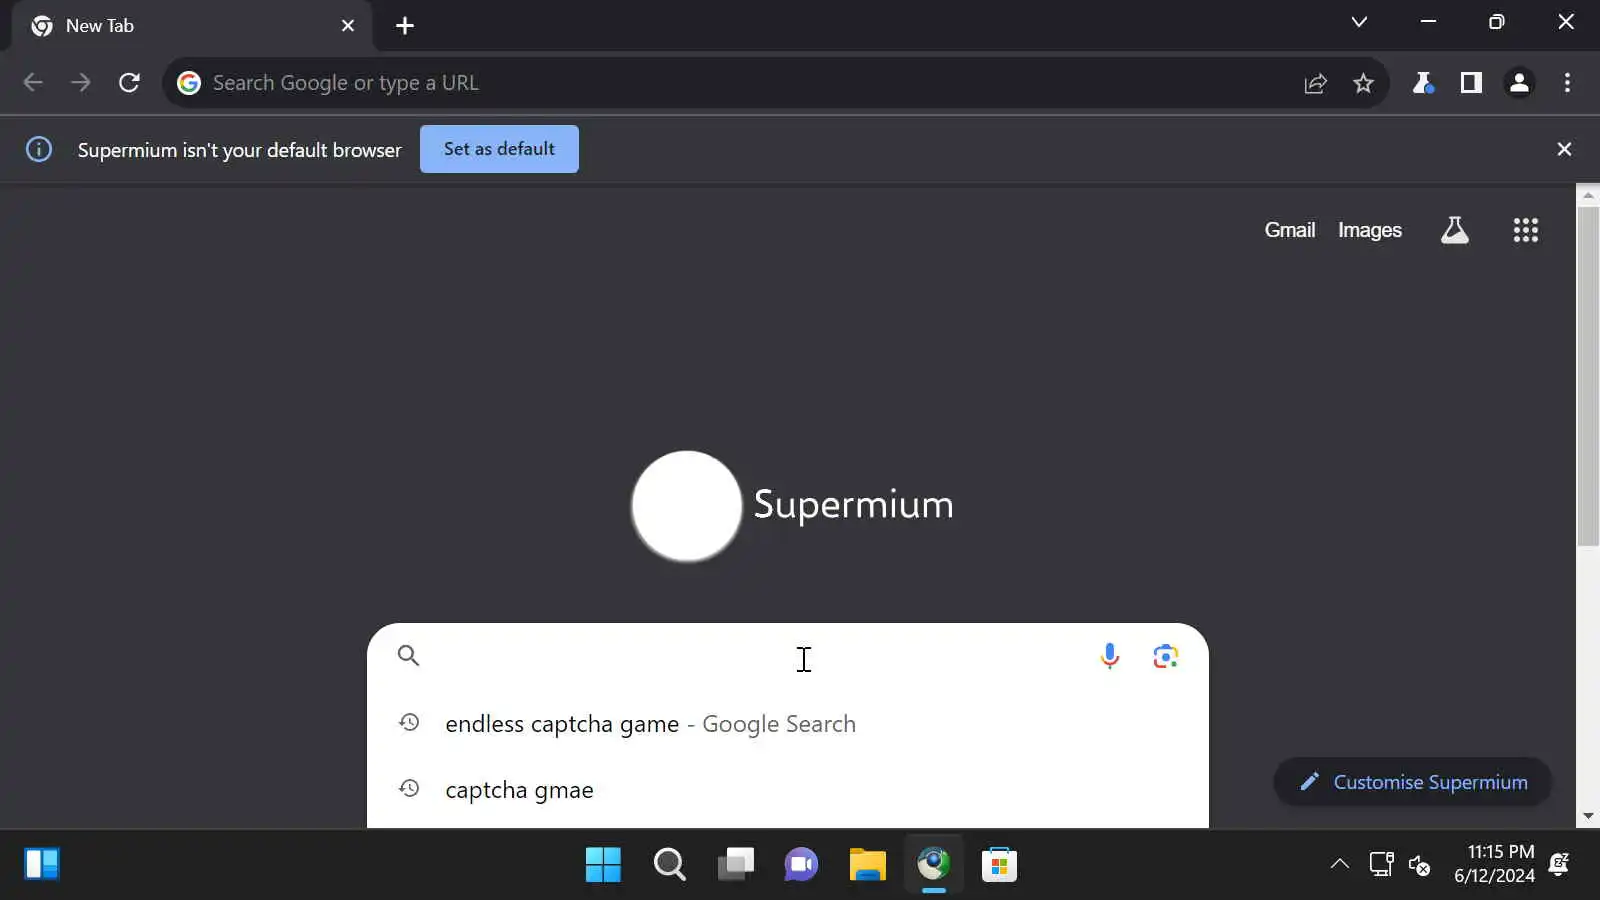Viewport: 1600px width, 900px height.
Task: Select suggestion 'endless captcha game'
Action: click(788, 723)
